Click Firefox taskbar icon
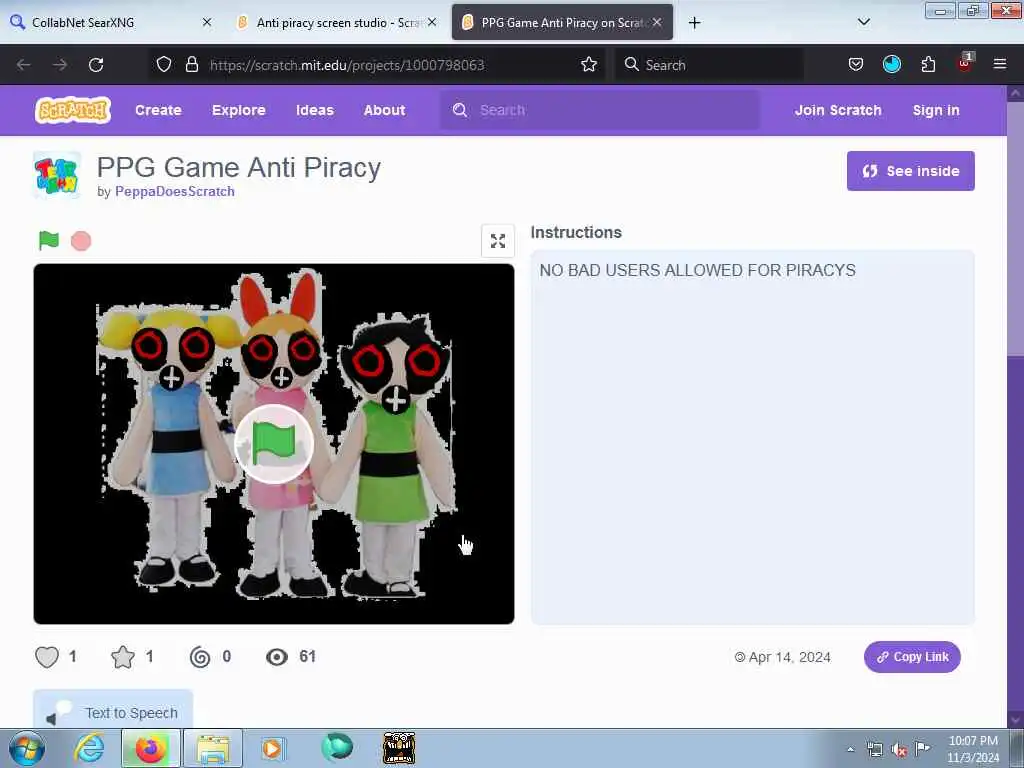The width and height of the screenshot is (1024, 768). [x=151, y=748]
